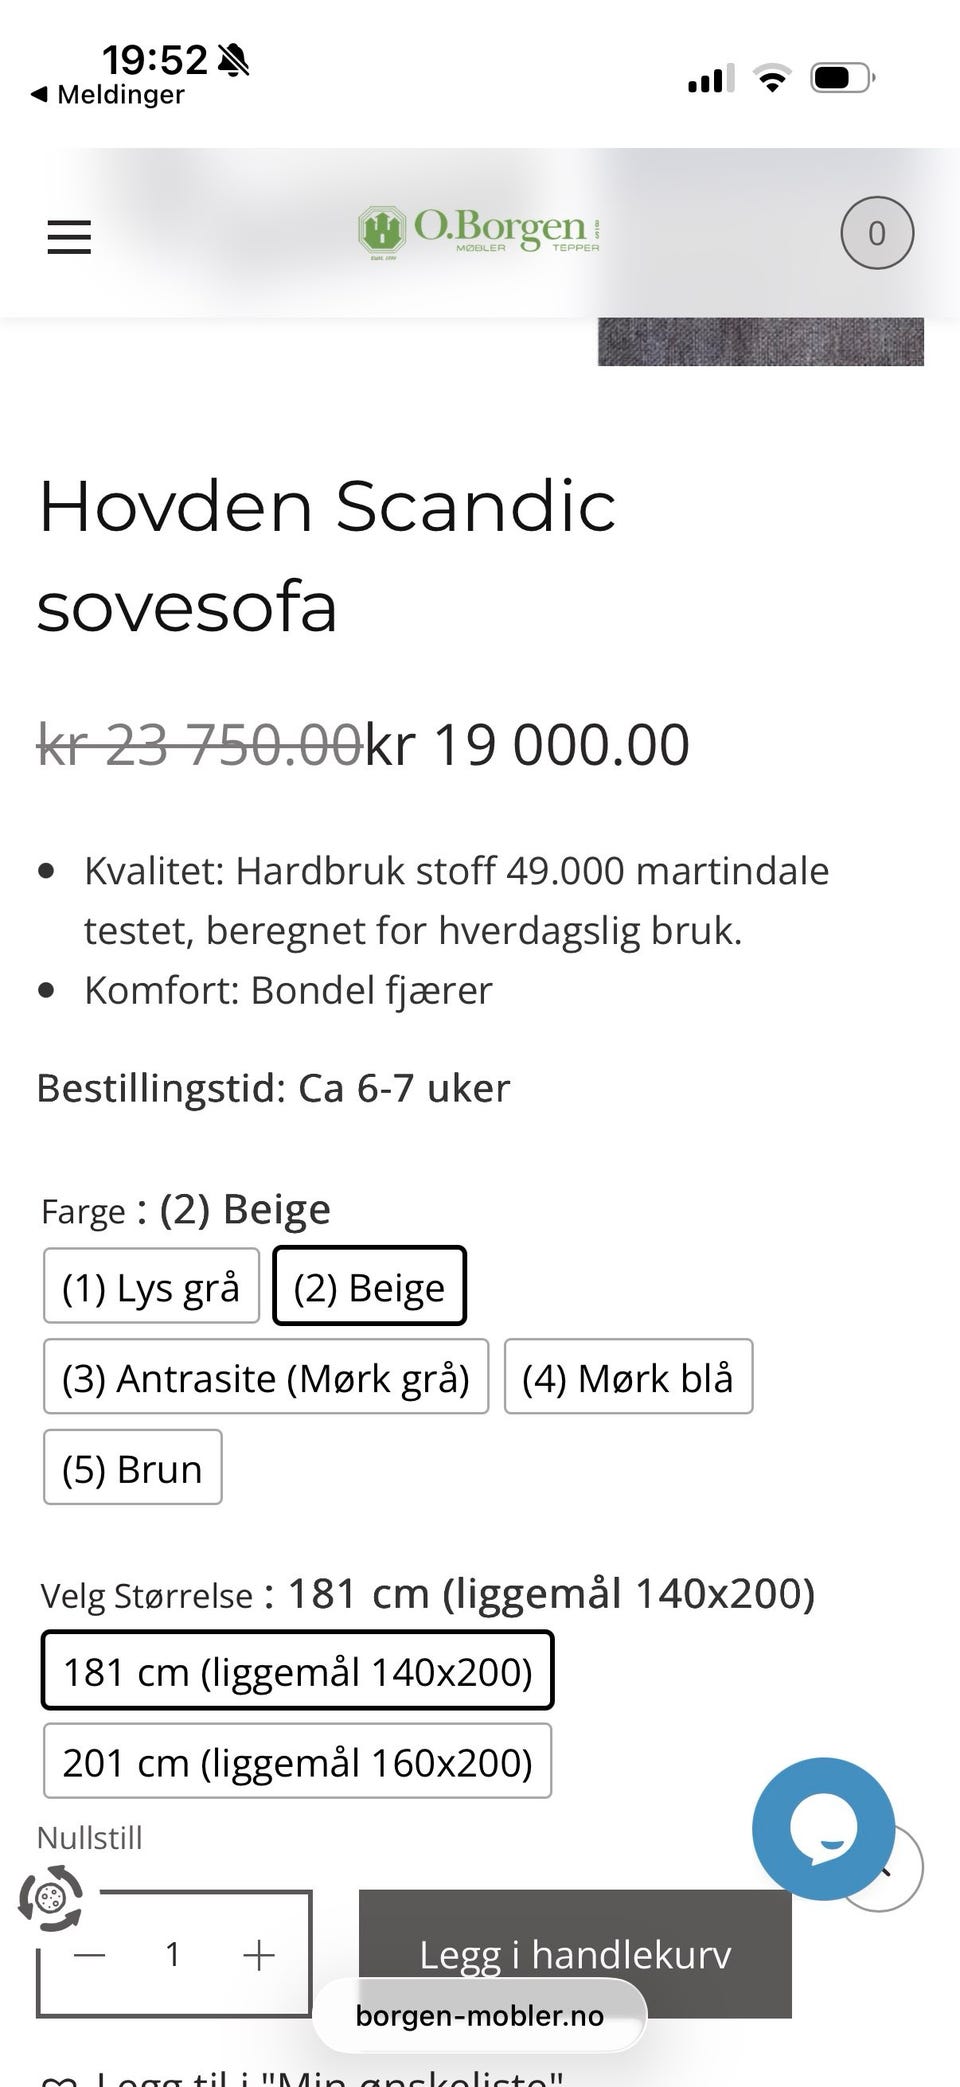Tap the borgen-mobler.no address pill
960x2087 pixels.
pyautogui.click(x=480, y=2015)
